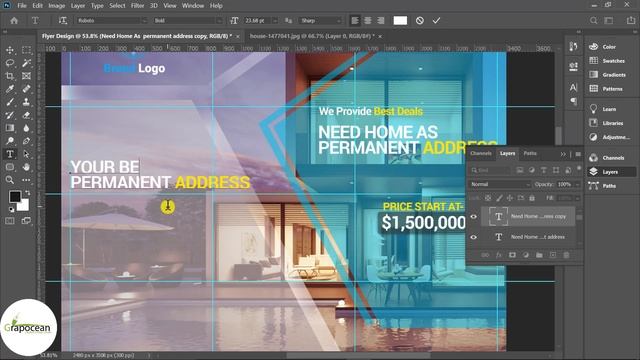Cancel the current text edit

click(x=420, y=20)
